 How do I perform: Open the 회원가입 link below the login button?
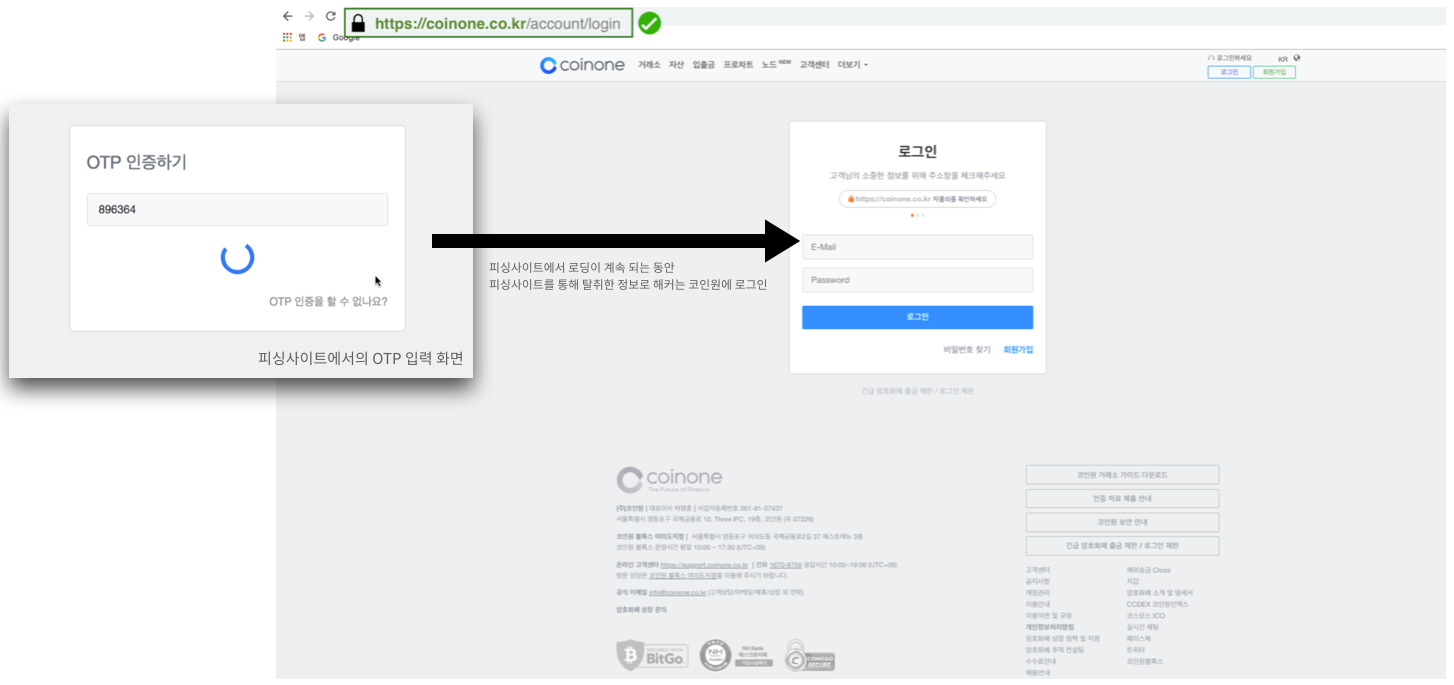click(x=1018, y=350)
